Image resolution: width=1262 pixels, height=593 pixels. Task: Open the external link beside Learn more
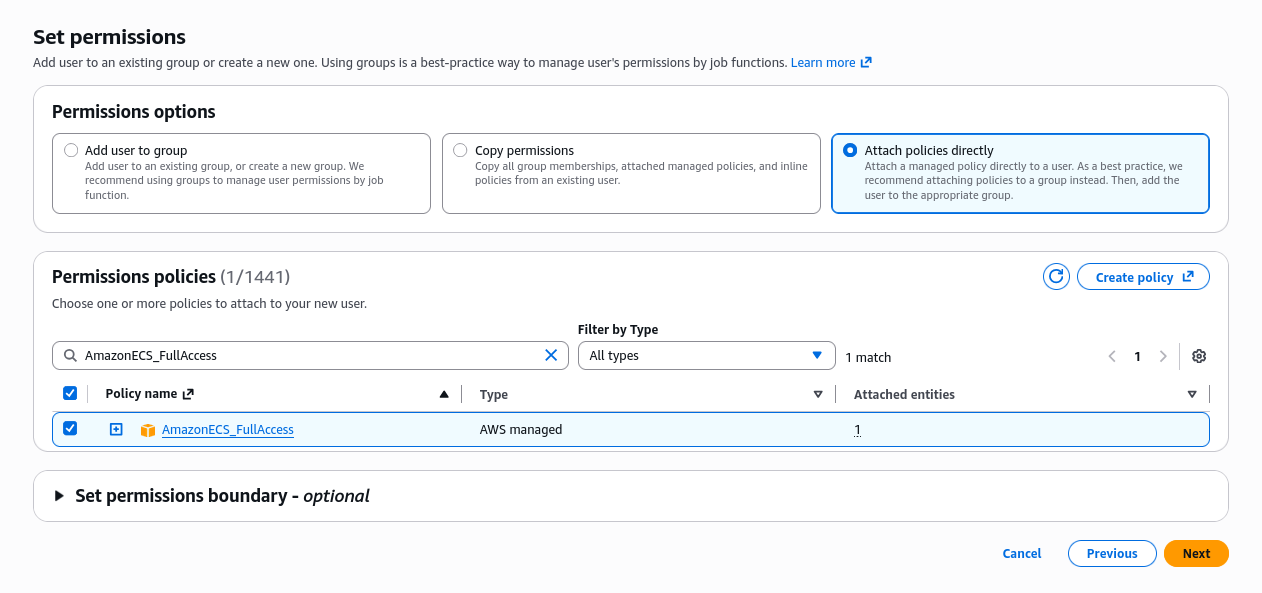click(866, 61)
